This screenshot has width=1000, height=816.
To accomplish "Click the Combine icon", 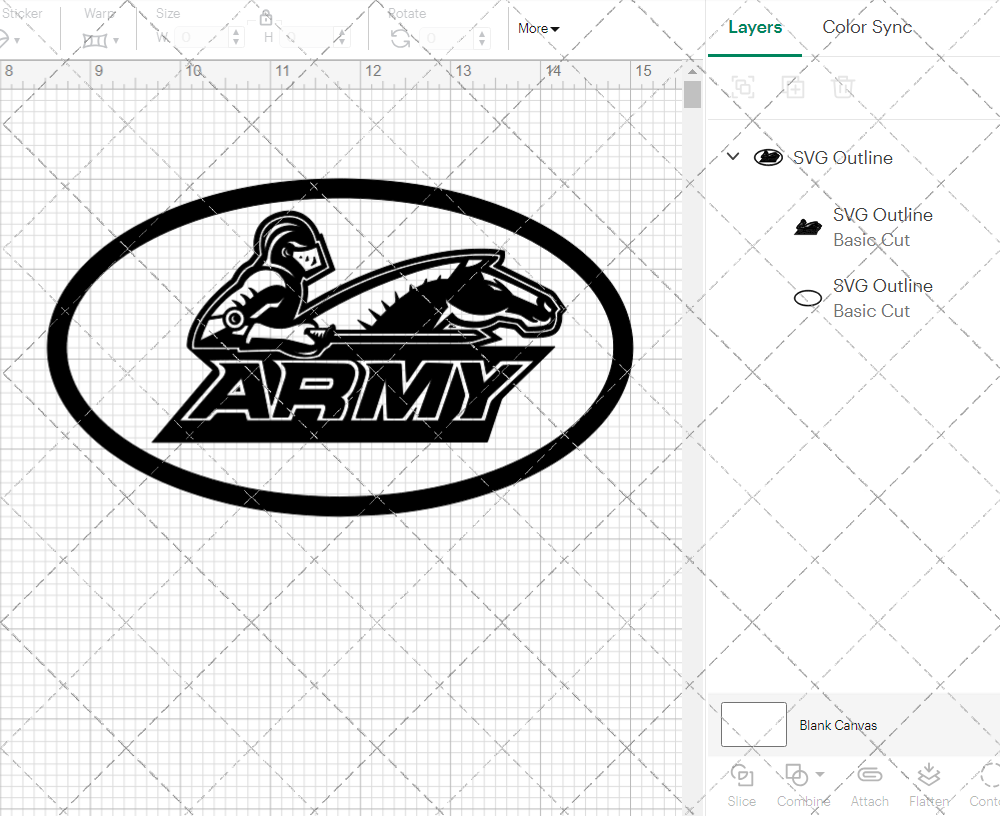I will tap(797, 775).
